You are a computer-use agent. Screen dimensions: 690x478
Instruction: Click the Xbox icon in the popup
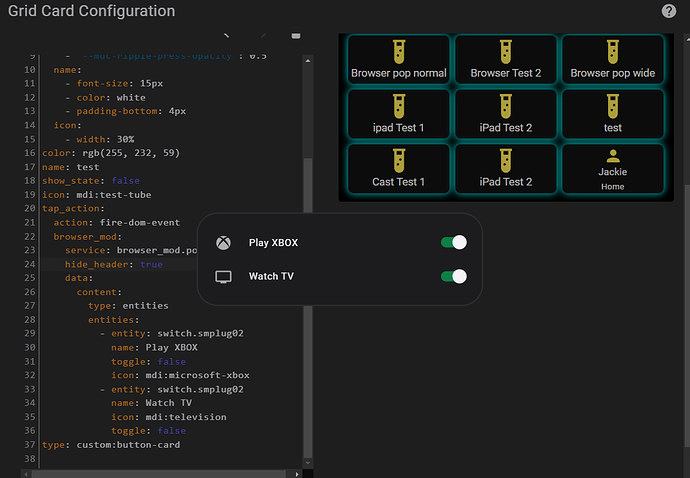click(224, 242)
